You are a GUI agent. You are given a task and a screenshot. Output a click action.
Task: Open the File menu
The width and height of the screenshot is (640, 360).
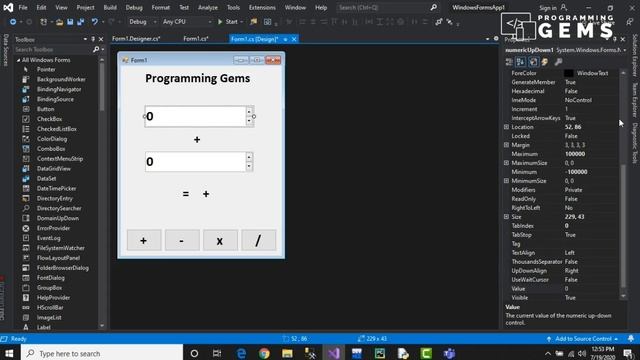pos(23,7)
